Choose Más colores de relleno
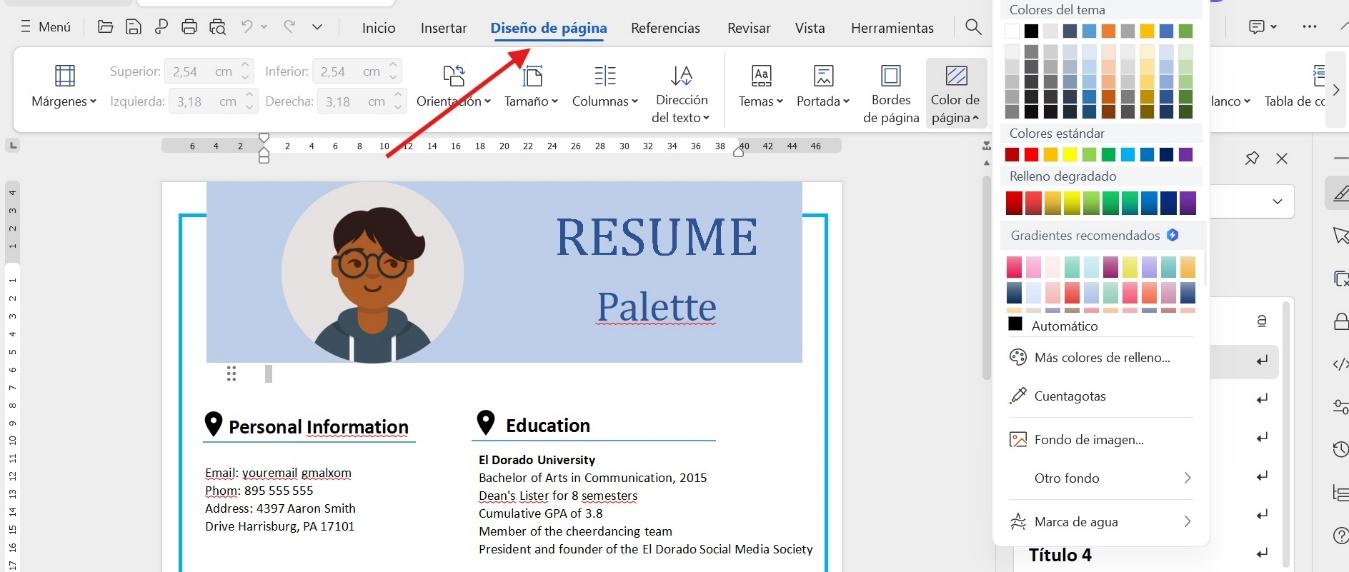The image size is (1349, 572). click(1100, 357)
